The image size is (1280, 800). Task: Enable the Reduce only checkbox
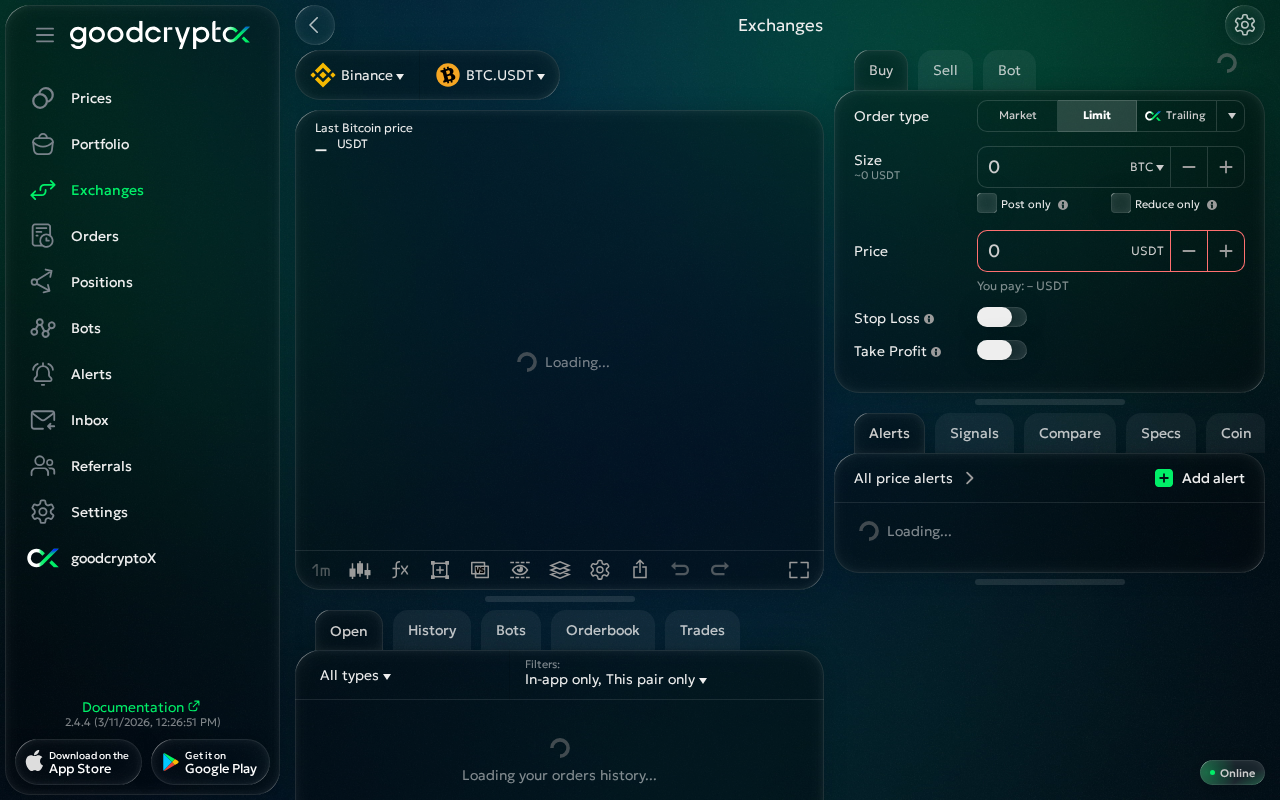[1121, 204]
